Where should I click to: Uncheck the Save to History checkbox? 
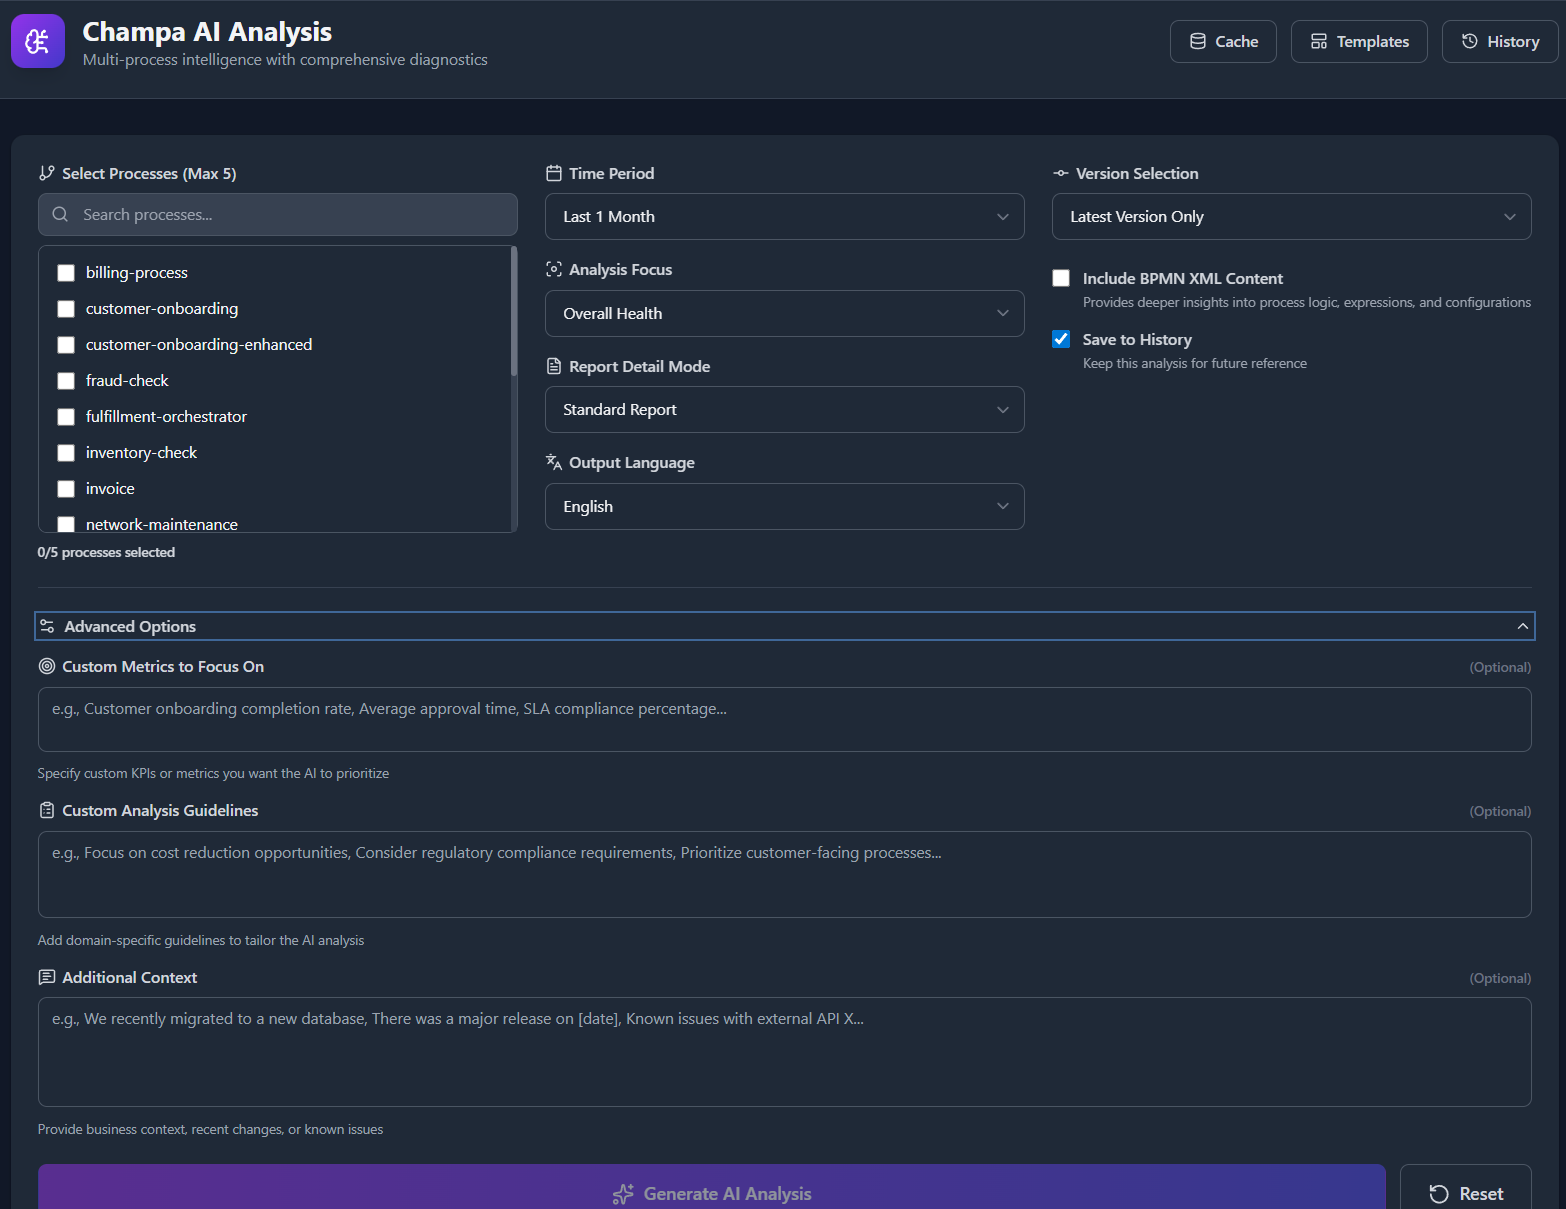tap(1061, 339)
